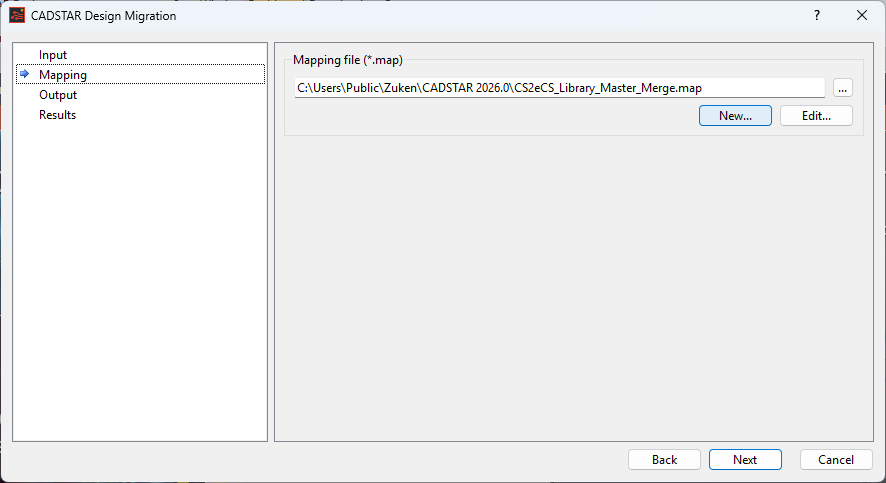Browse for mapping file with ellipsis button
This screenshot has height=483, width=886.
coord(842,88)
